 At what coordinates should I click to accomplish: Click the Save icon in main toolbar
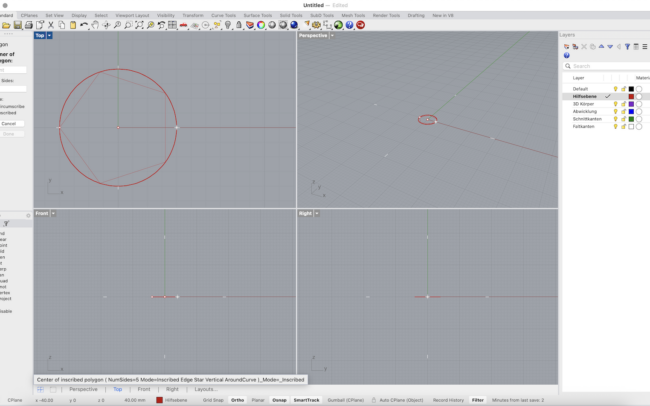17,25
